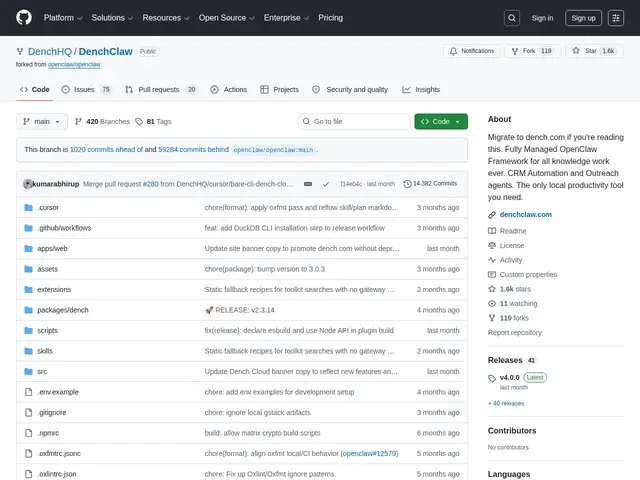The width and height of the screenshot is (640, 480).
Task: Open the GitHub homepage logo
Action: pyautogui.click(x=24, y=18)
